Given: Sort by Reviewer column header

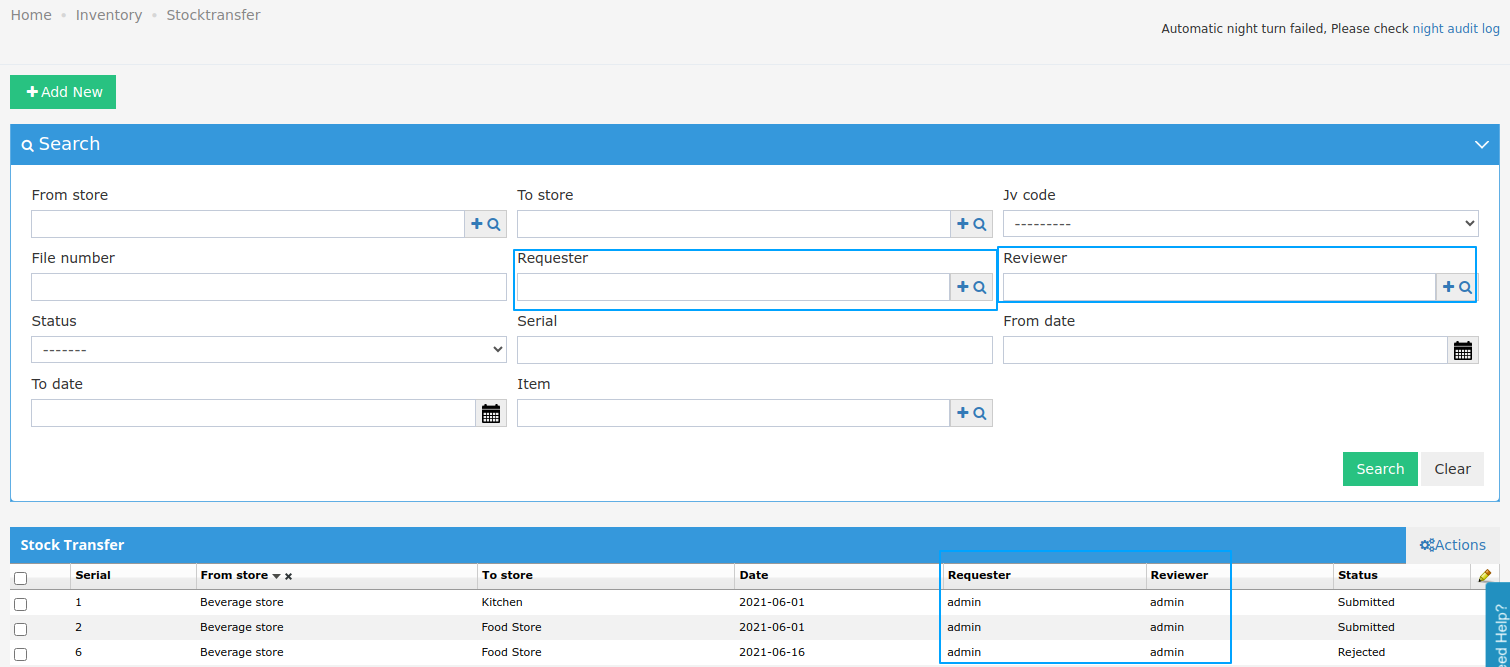Looking at the screenshot, I should pos(1179,575).
